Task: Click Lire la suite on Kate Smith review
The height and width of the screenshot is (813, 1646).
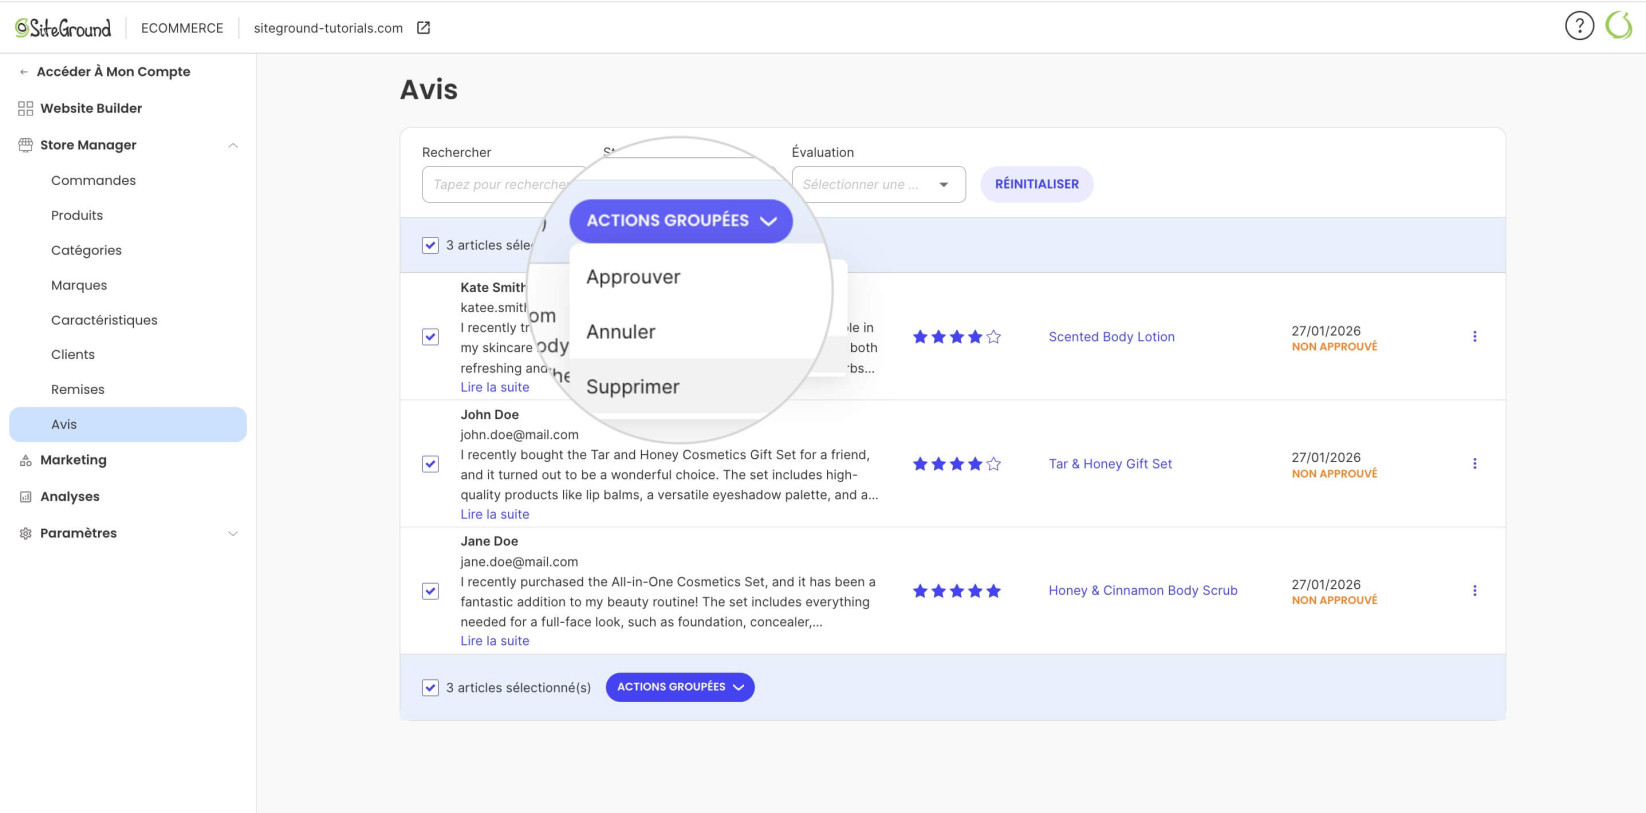Action: 495,388
